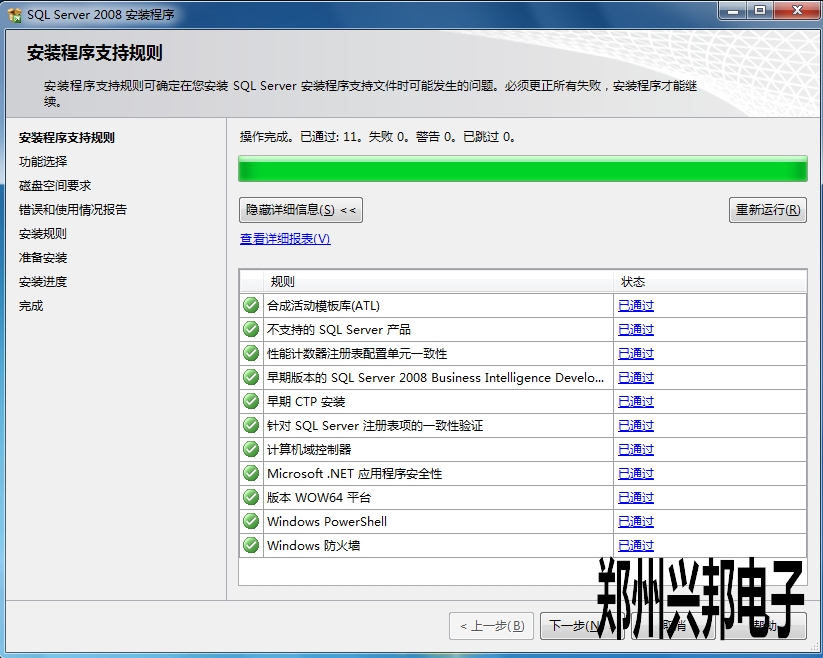Click the SQL Server installer title bar icon
This screenshot has height=658, width=823.
point(15,14)
